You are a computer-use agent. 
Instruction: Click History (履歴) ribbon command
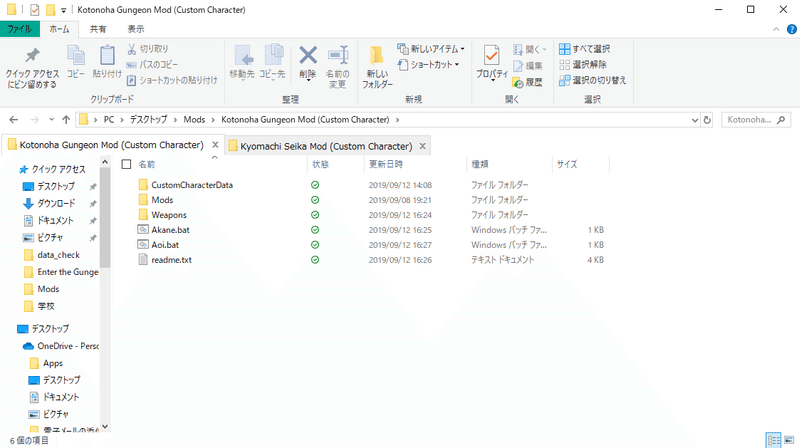[528, 82]
